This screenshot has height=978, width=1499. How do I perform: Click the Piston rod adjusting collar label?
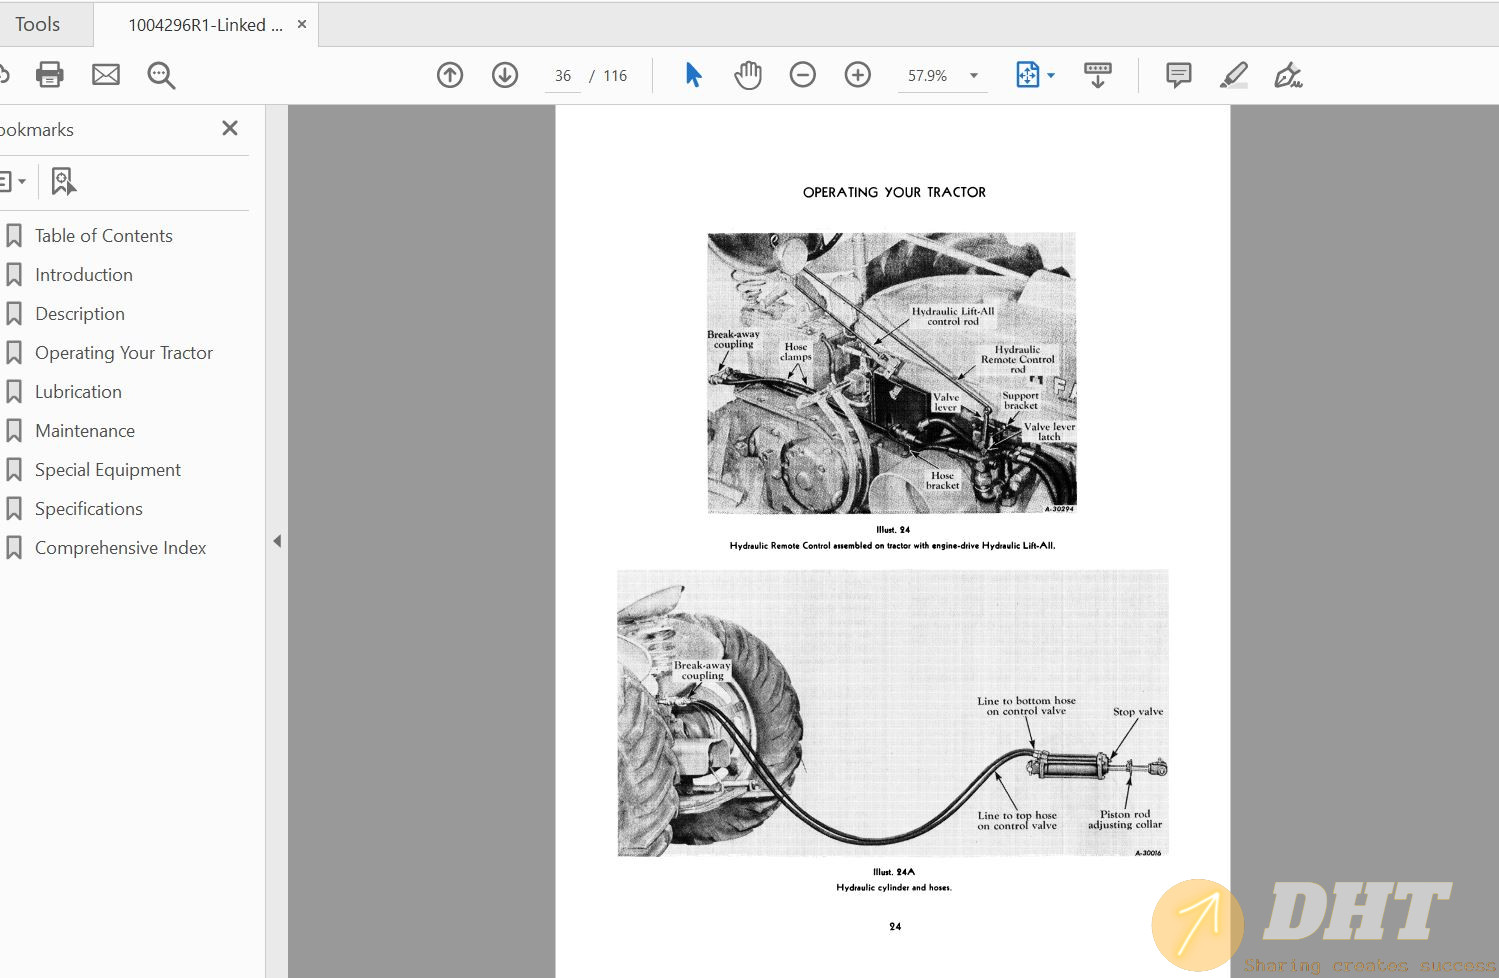[x=1125, y=819]
